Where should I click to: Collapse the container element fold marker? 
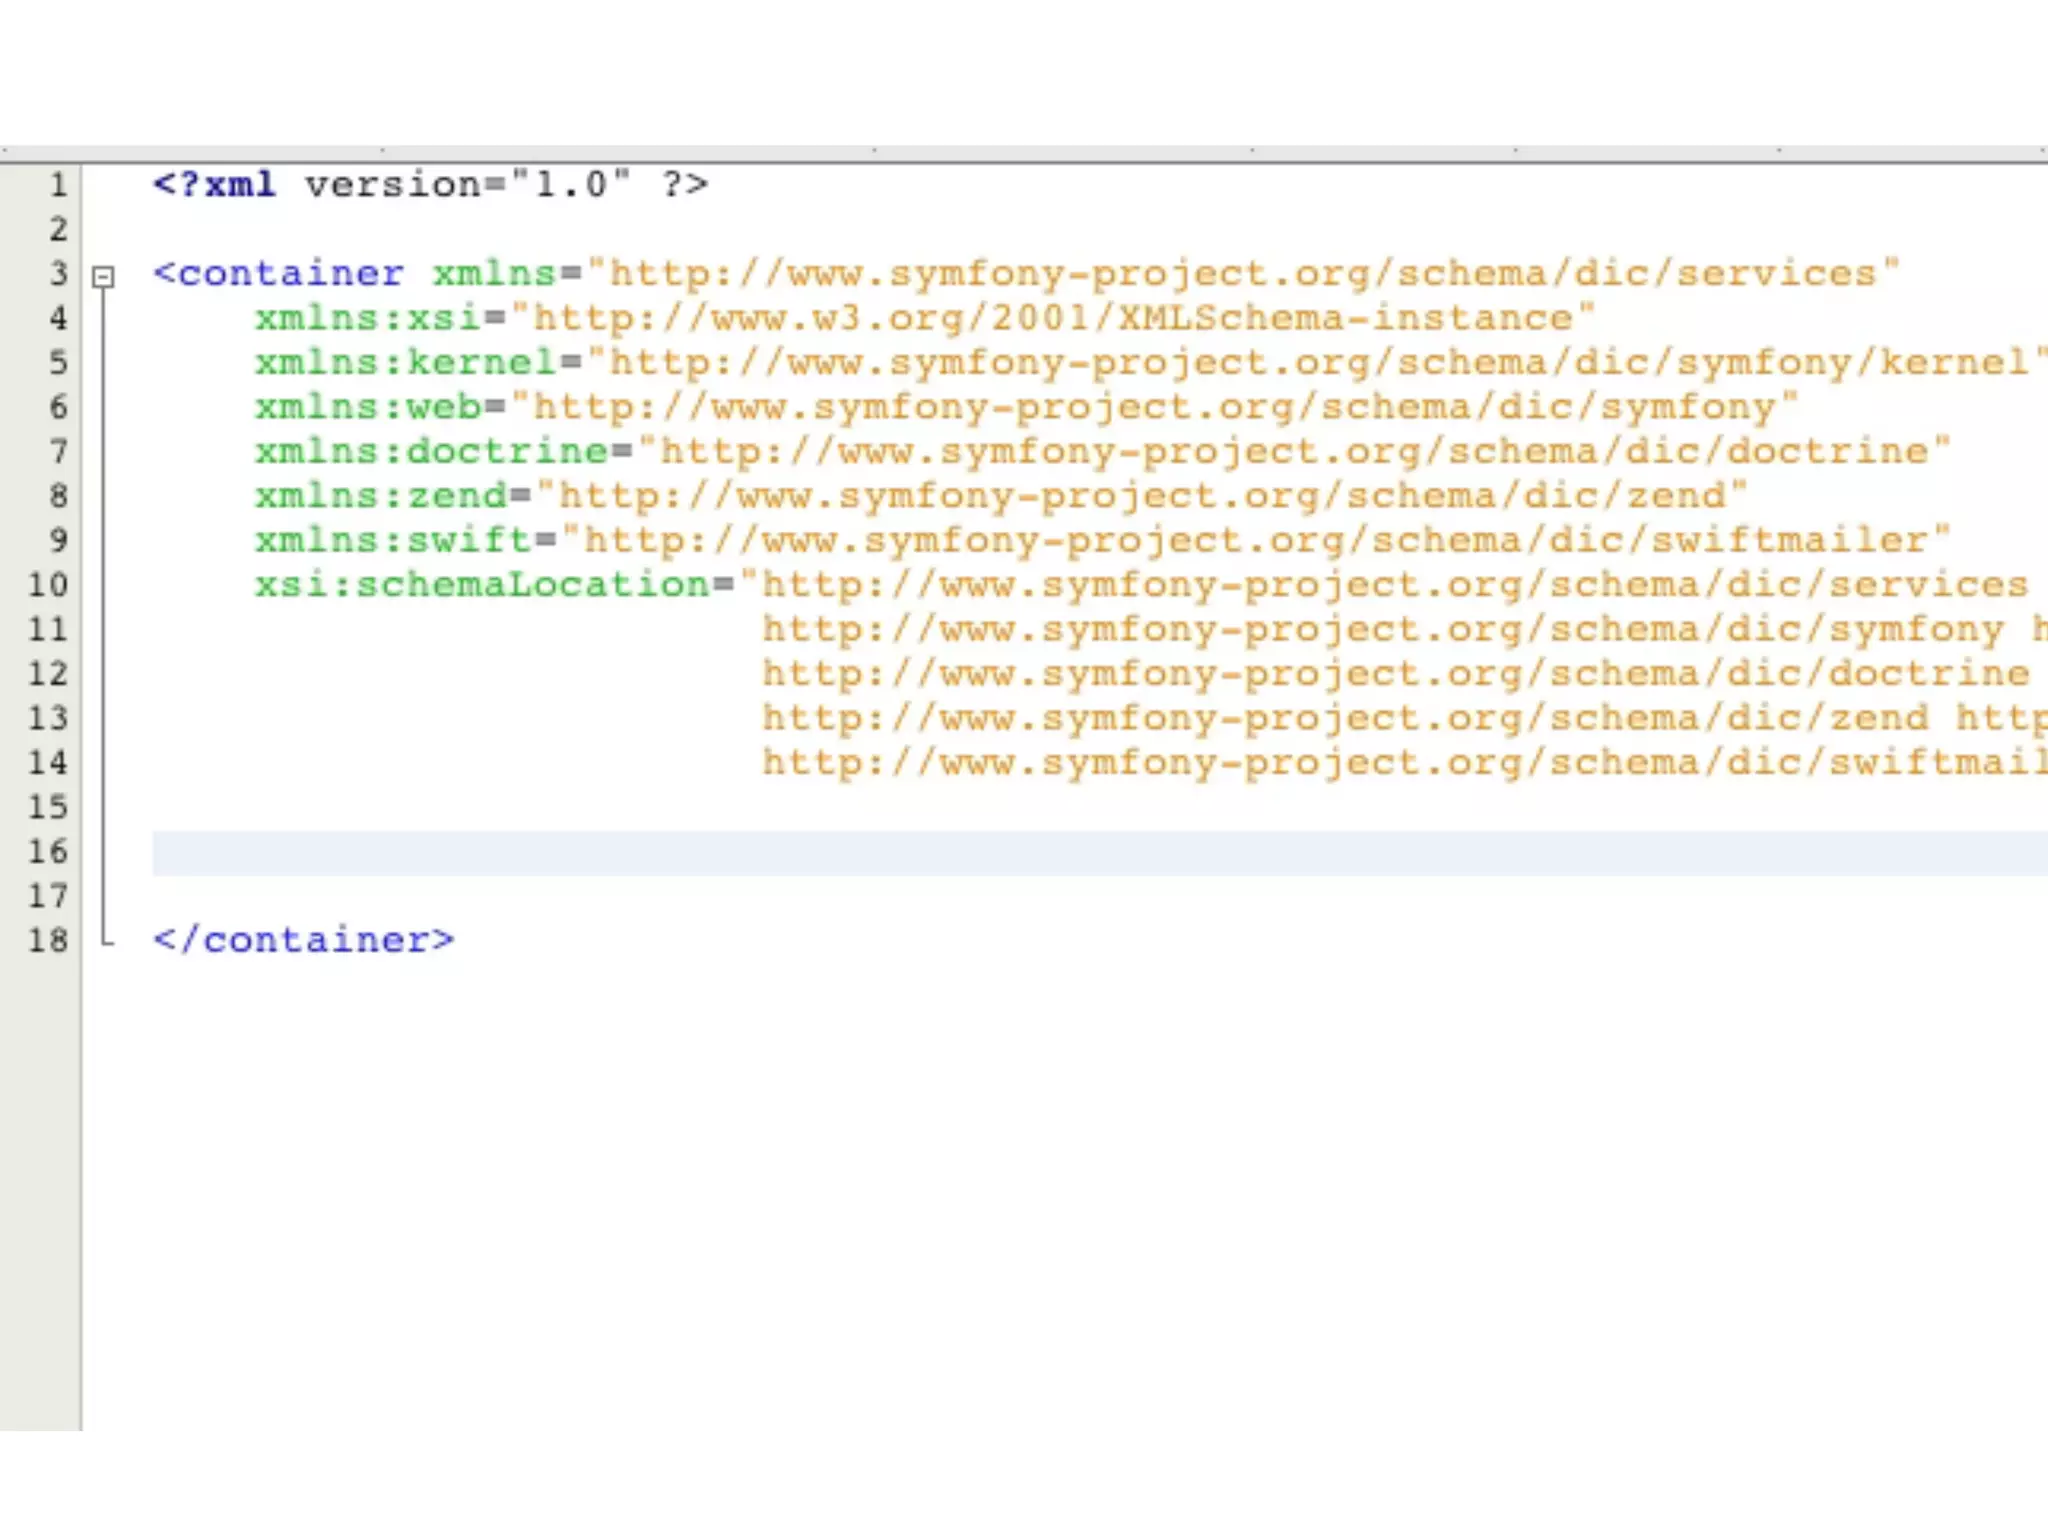coord(103,276)
